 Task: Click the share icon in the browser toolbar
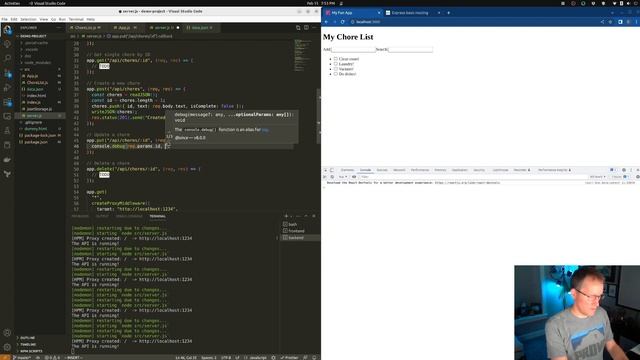point(602,22)
